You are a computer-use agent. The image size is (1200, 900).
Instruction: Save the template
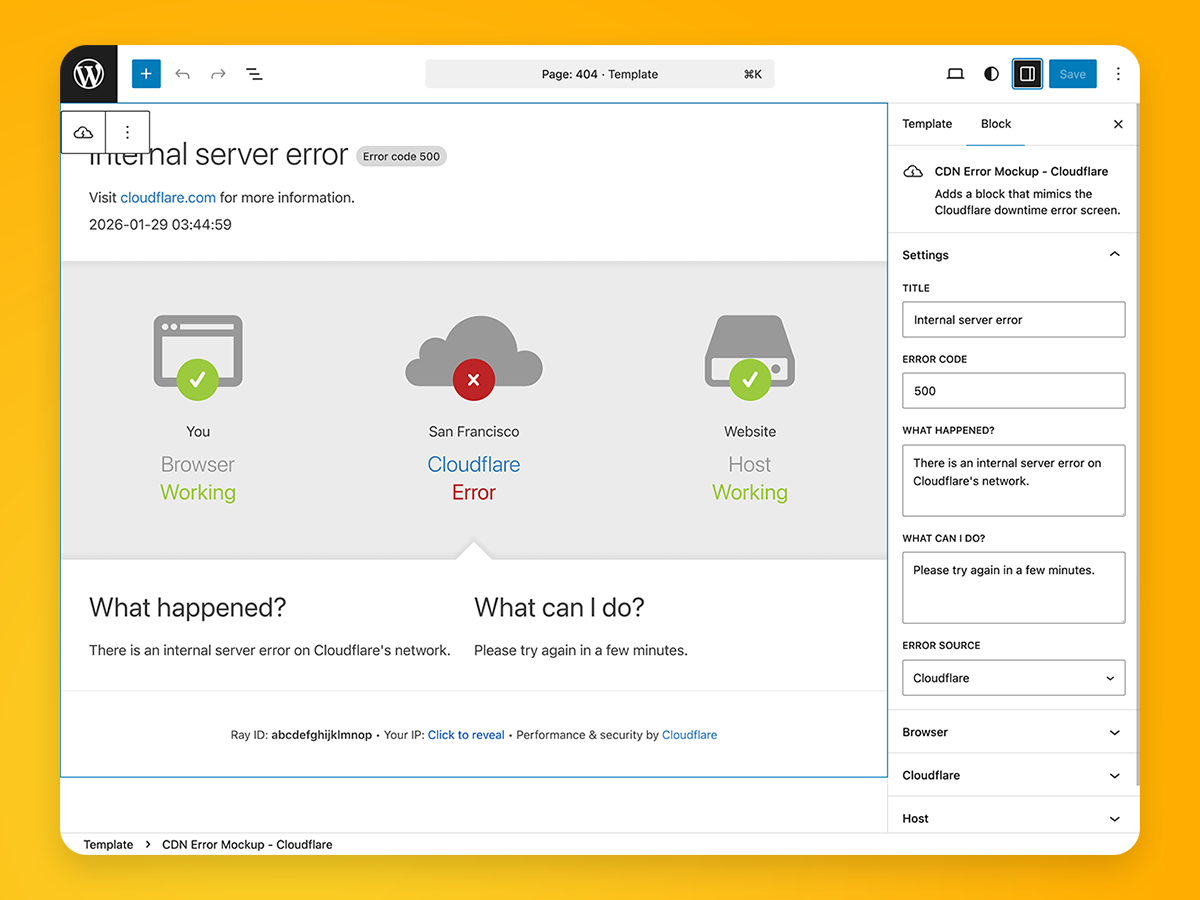coord(1072,74)
